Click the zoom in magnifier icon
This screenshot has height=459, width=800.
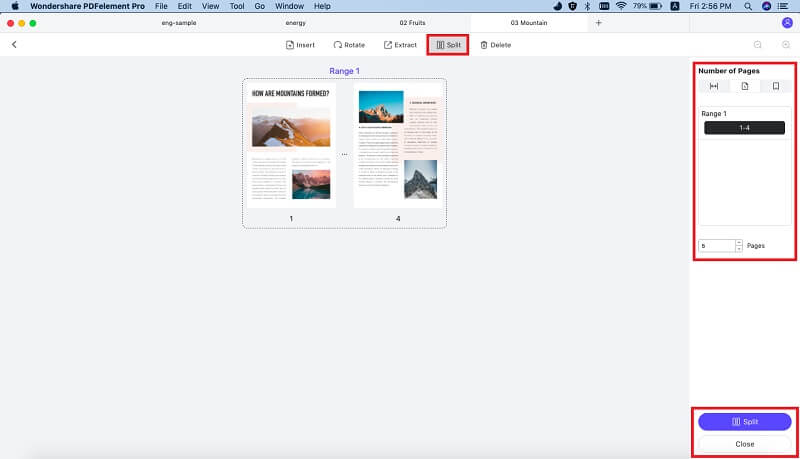pyautogui.click(x=786, y=45)
